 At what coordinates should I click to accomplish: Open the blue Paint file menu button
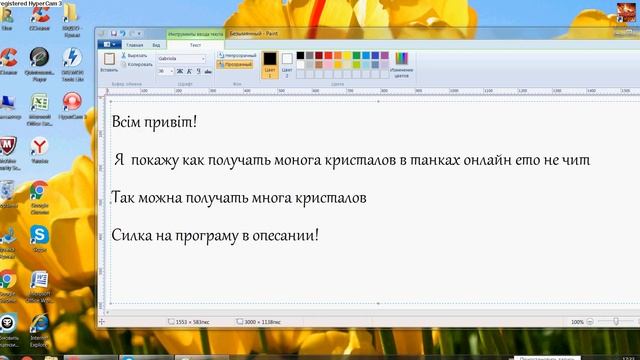[x=109, y=44]
